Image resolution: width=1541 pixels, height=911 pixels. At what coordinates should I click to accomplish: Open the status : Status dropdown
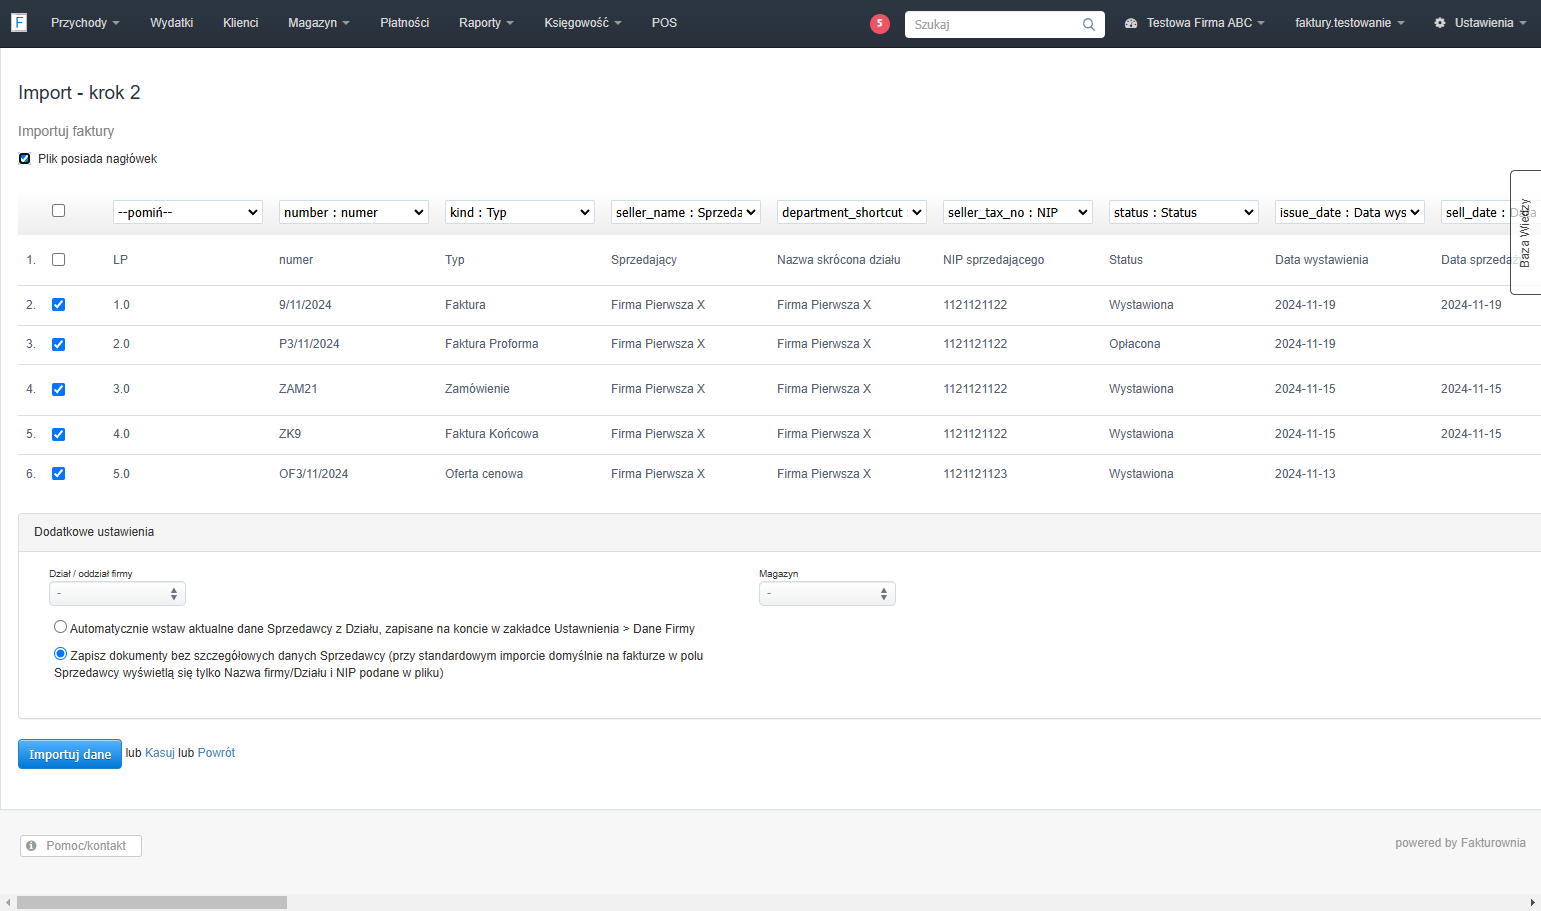pos(1184,212)
